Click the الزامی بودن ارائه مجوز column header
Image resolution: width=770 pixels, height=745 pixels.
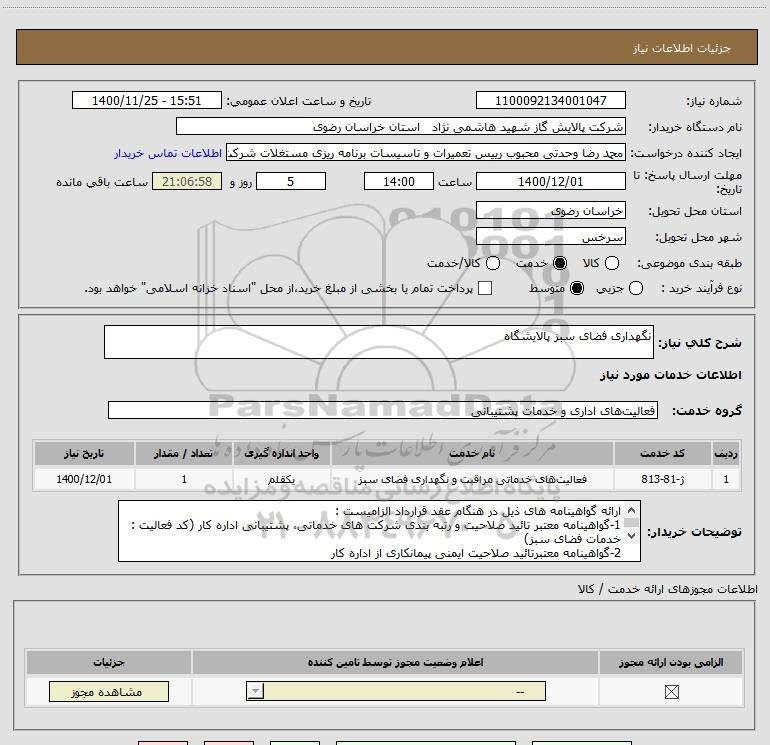point(671,662)
